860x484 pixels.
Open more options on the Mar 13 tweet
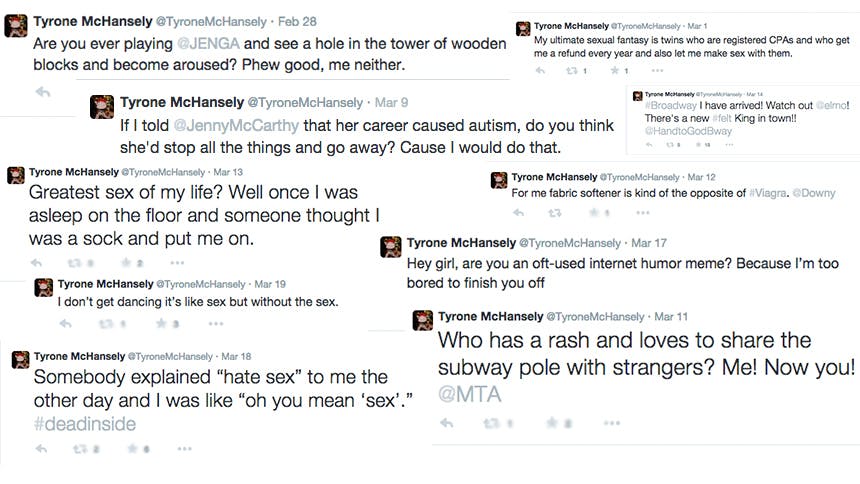176,263
